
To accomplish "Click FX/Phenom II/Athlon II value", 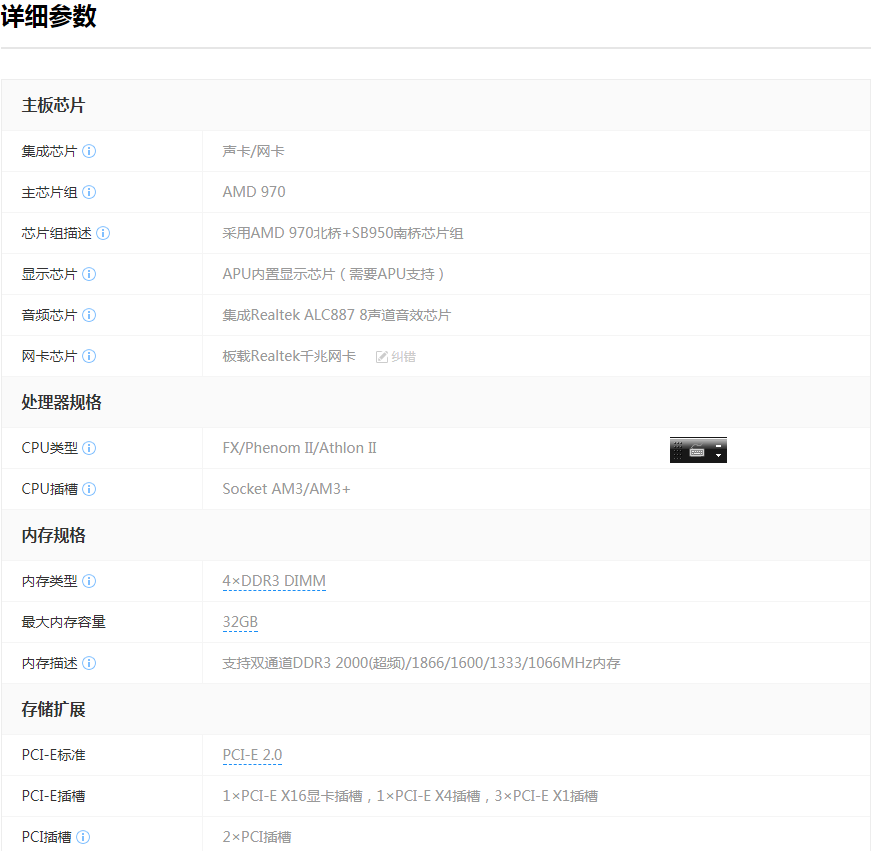I will (299, 448).
